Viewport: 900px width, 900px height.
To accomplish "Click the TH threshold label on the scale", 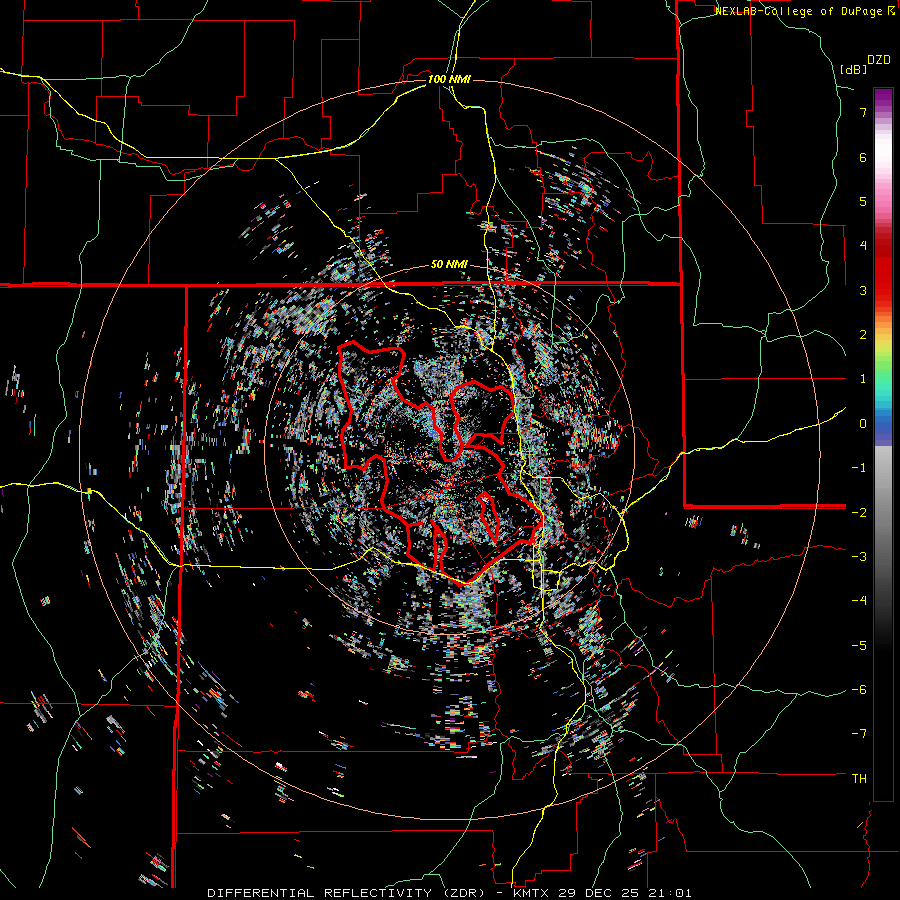I will 859,779.
